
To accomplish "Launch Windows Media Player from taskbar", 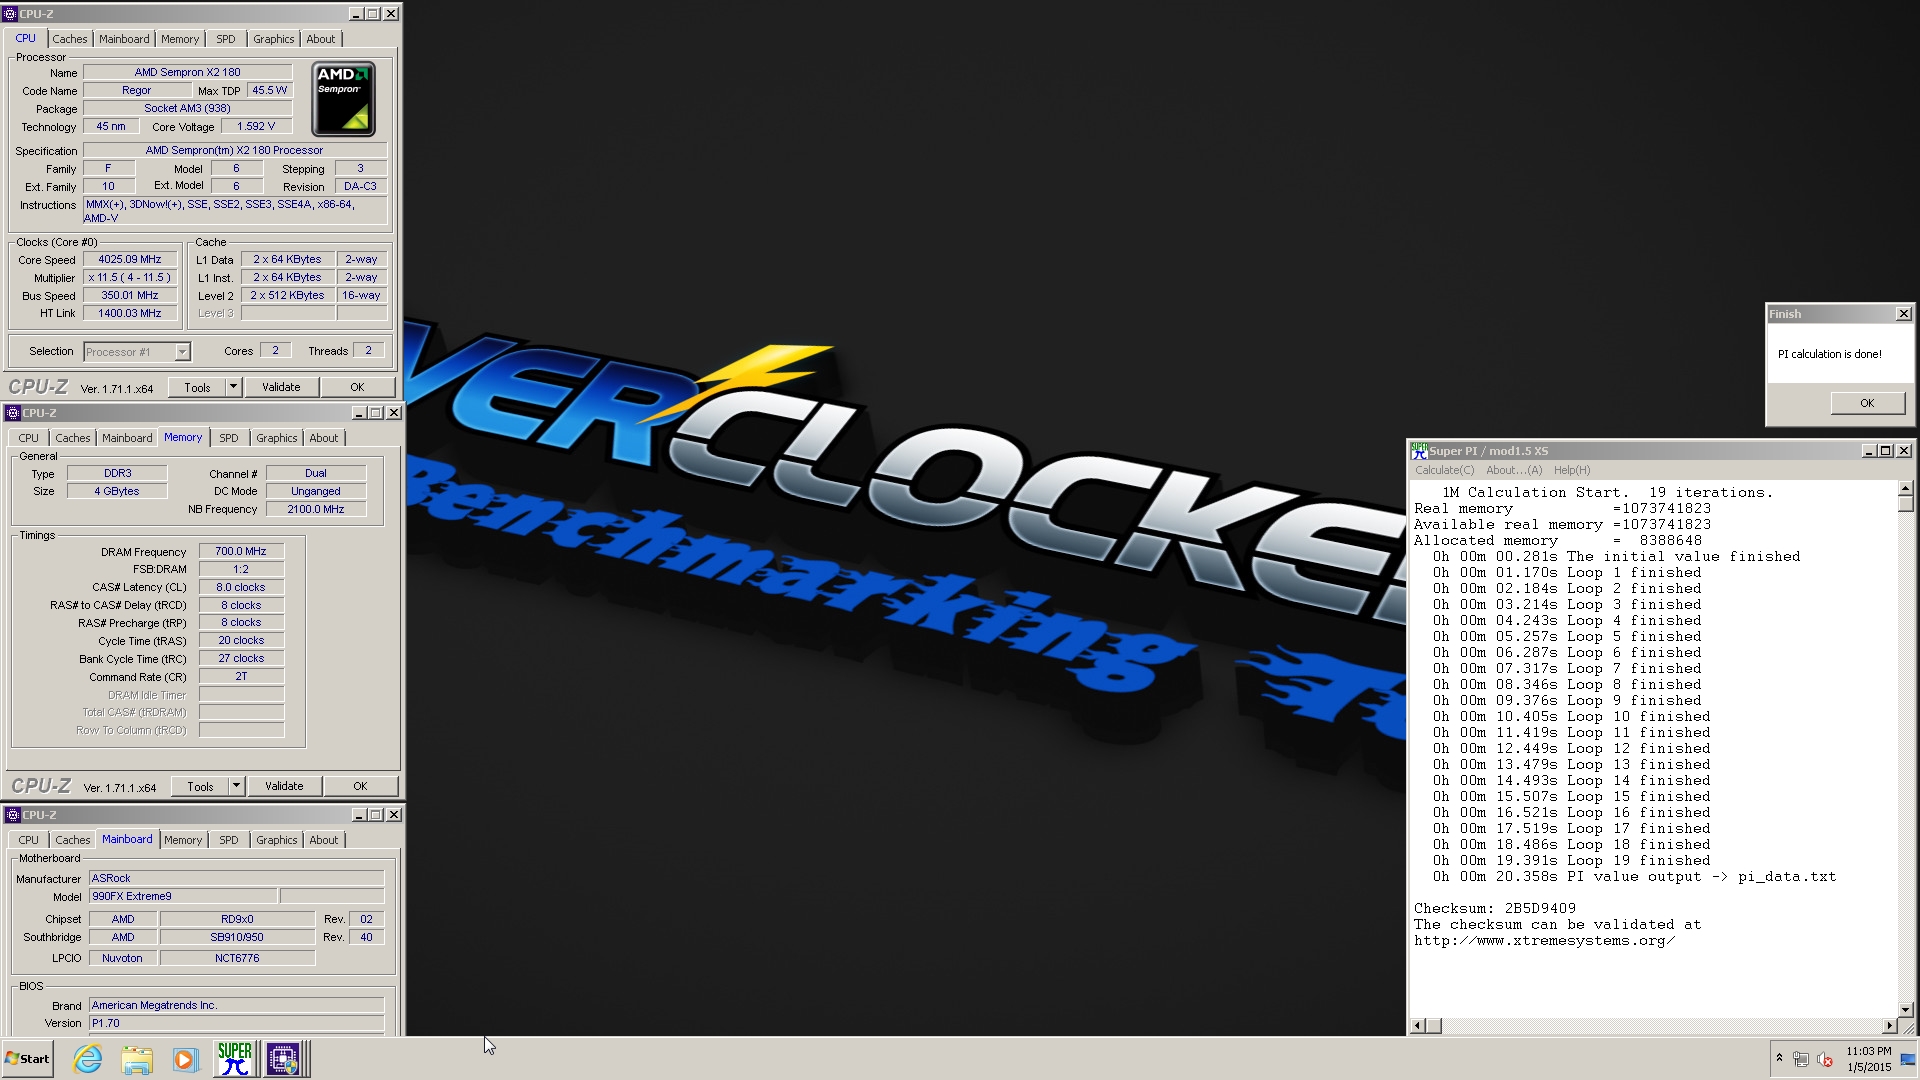I will coord(185,1059).
